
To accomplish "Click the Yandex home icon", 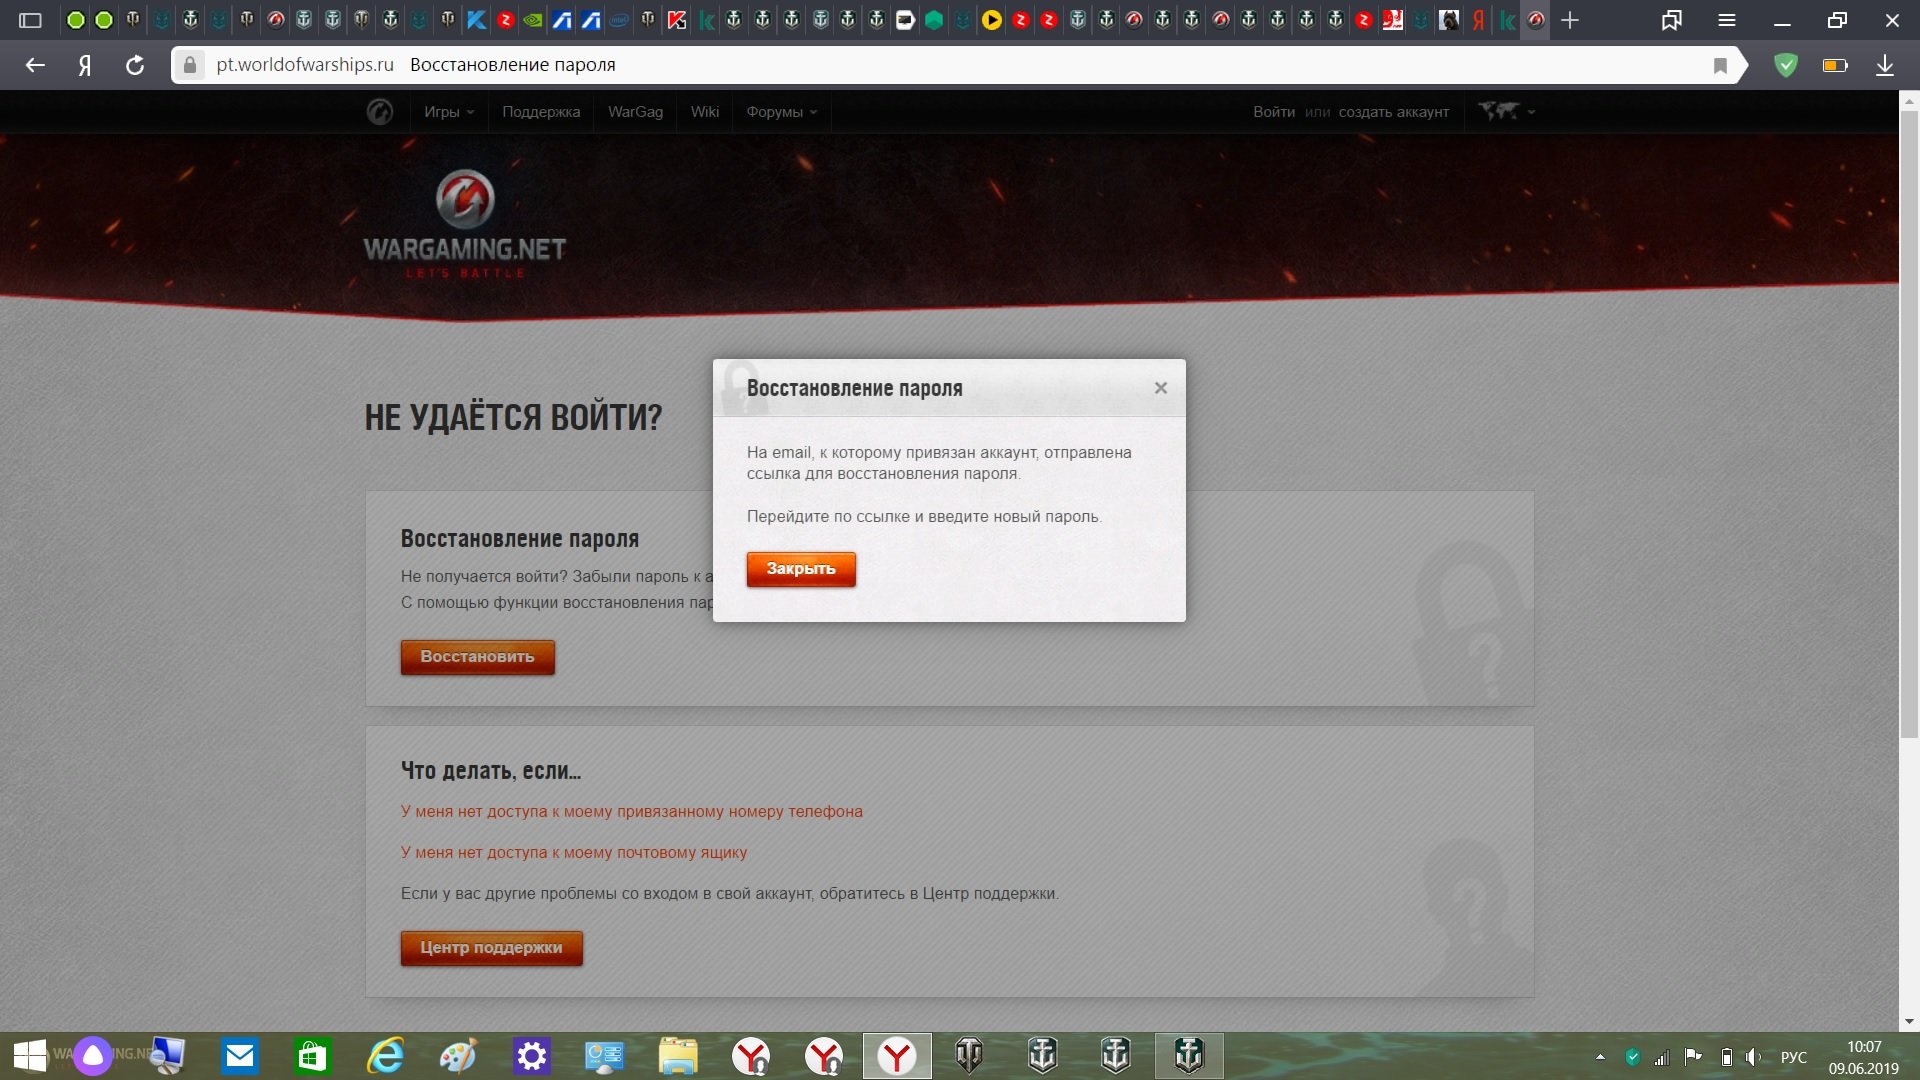I will pos(85,65).
